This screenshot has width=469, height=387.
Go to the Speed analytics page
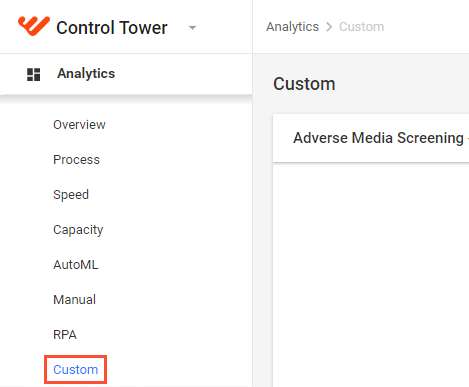click(71, 195)
